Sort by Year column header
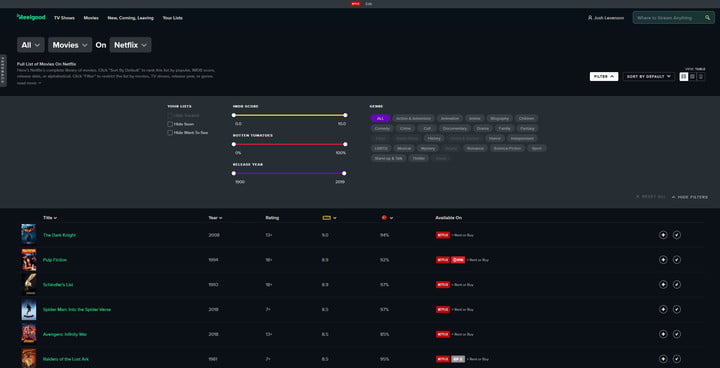The width and height of the screenshot is (720, 368). click(215, 218)
